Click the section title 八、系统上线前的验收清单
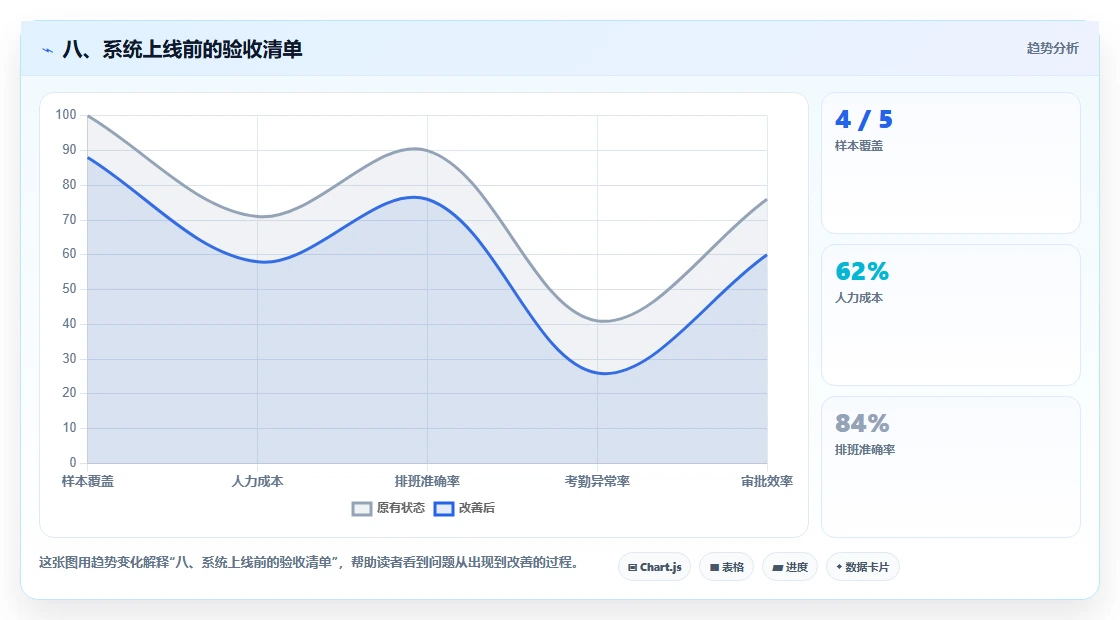 point(182,49)
